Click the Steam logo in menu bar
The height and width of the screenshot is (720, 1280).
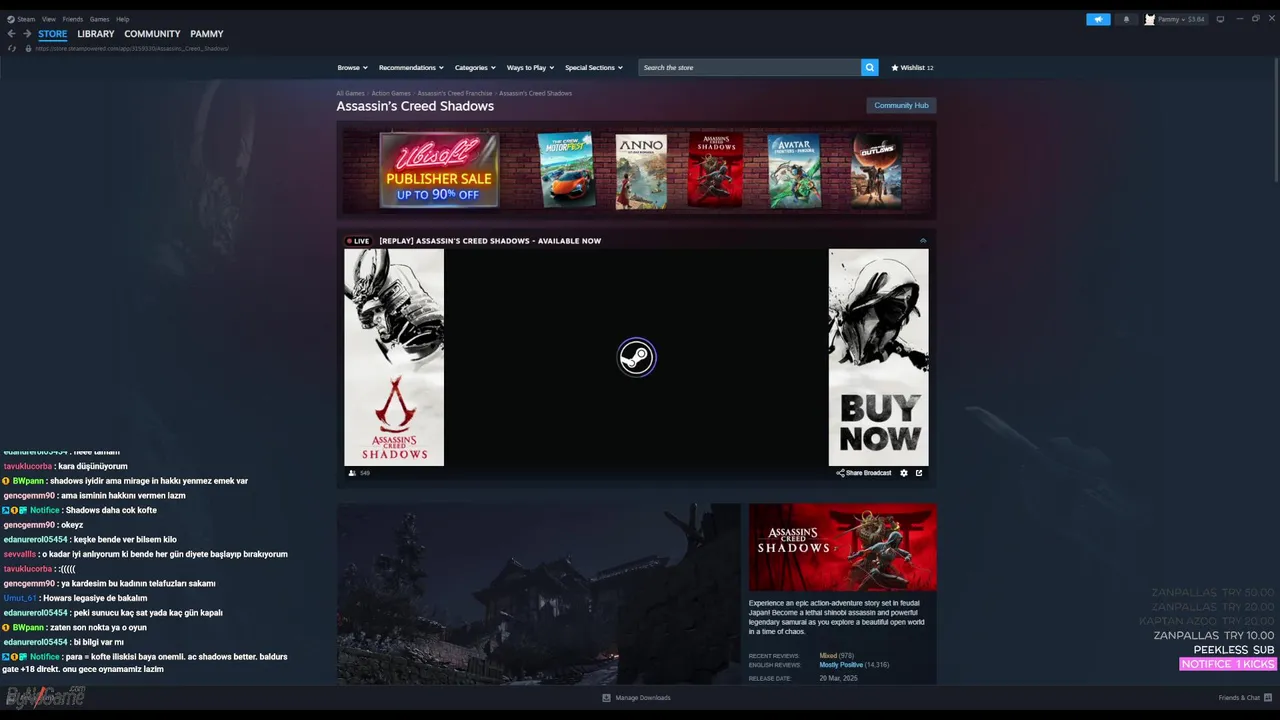pyautogui.click(x=11, y=19)
